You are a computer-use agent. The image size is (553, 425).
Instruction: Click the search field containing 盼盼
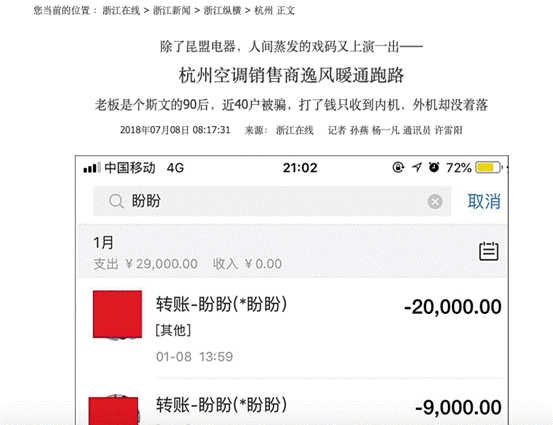pyautogui.click(x=272, y=201)
